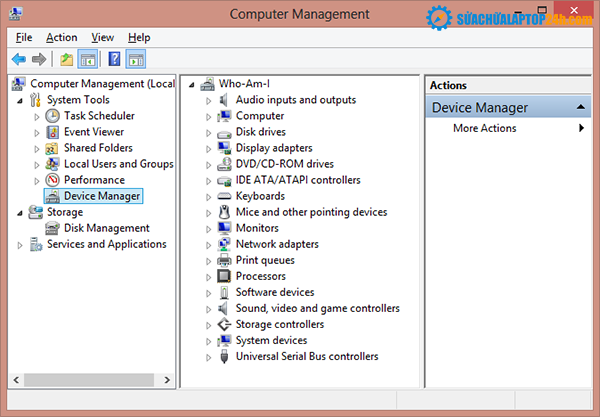Select Task Scheduler in the left tree
The width and height of the screenshot is (600, 417).
(98, 116)
